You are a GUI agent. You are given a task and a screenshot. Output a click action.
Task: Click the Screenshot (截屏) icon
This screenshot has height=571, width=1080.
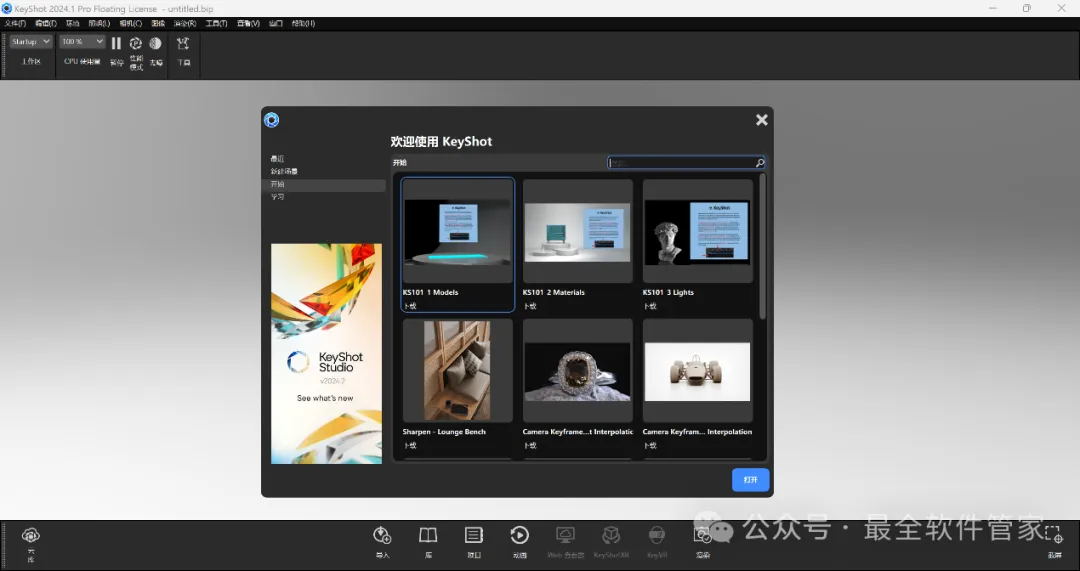[x=1054, y=535]
